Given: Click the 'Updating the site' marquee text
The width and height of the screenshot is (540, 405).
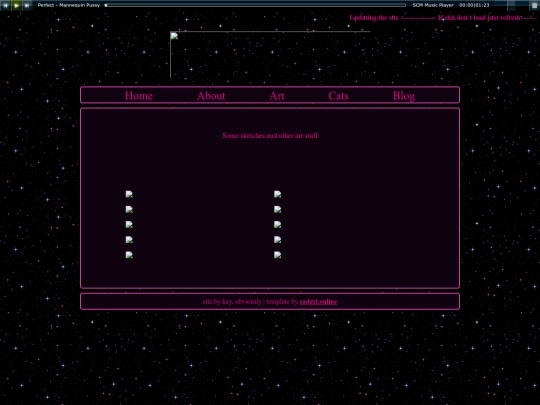Looking at the screenshot, I should pyautogui.click(x=374, y=18).
